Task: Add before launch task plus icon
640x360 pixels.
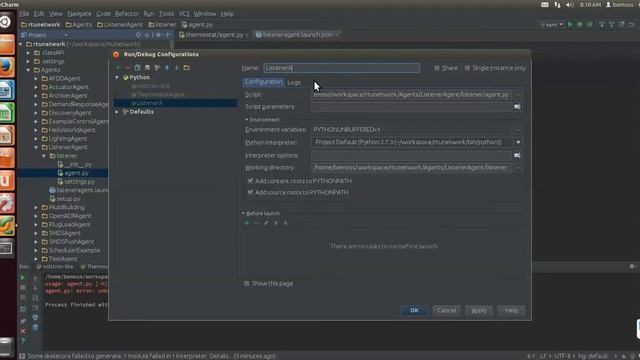Action: 247,223
